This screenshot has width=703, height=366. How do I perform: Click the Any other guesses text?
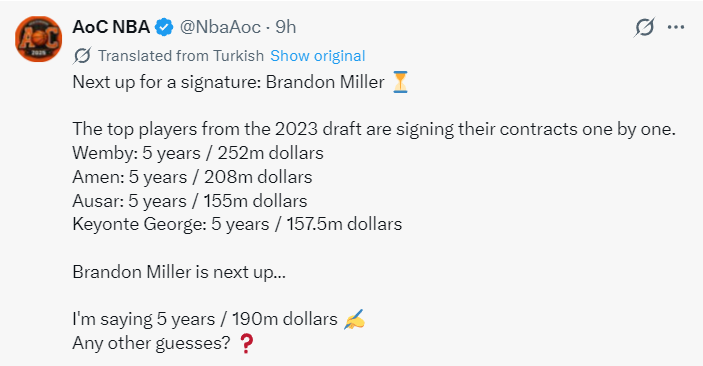click(152, 344)
